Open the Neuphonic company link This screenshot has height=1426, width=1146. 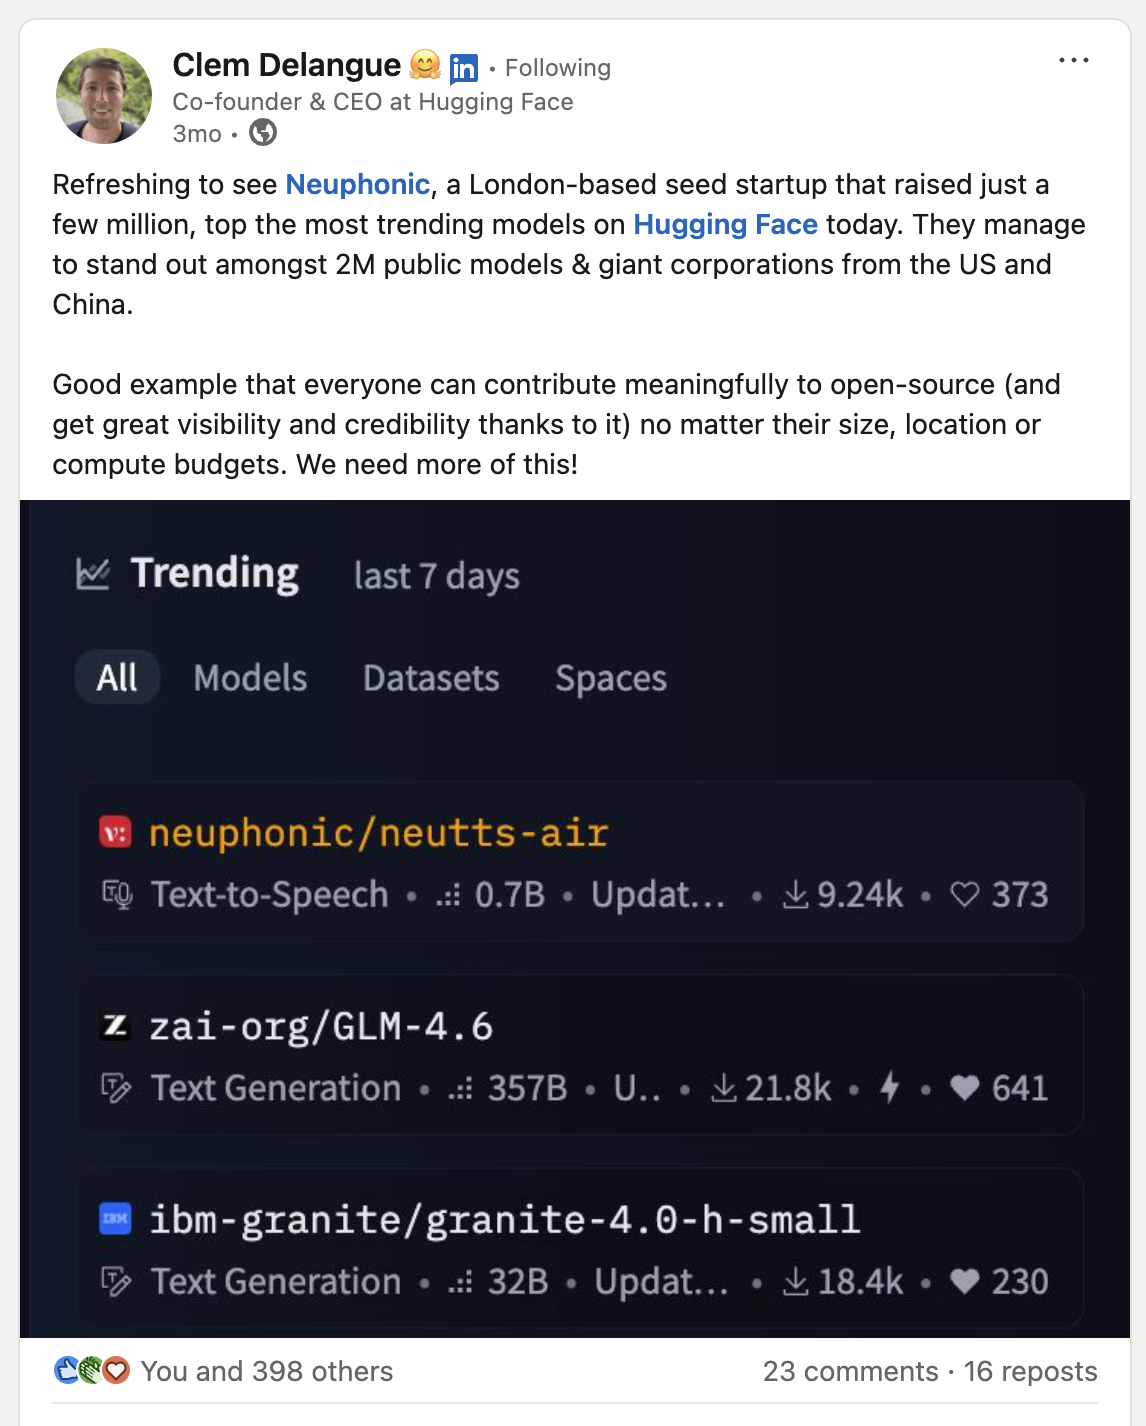[357, 185]
